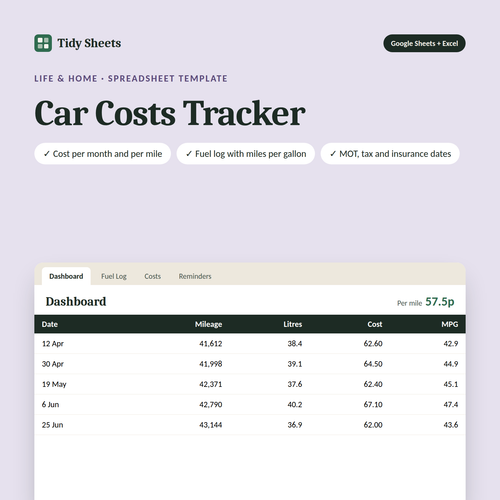Click the Dashboard heading in the sheet
Screen dimensions: 500x500
pos(76,302)
